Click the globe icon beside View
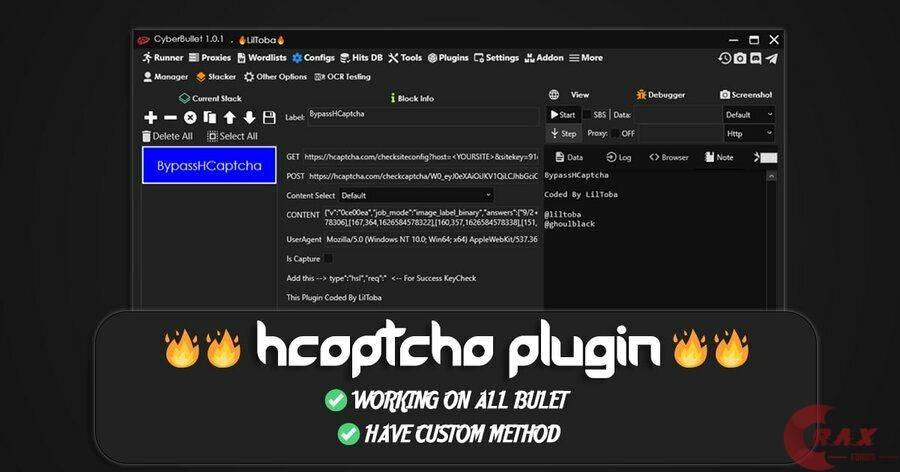Image resolution: width=900 pixels, height=472 pixels. click(x=554, y=95)
